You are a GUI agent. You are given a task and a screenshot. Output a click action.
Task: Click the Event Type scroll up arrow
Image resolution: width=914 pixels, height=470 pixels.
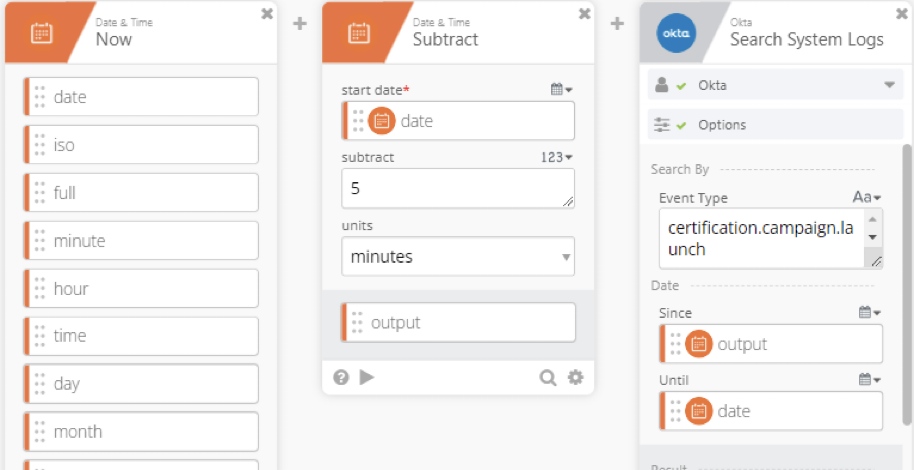(873, 219)
